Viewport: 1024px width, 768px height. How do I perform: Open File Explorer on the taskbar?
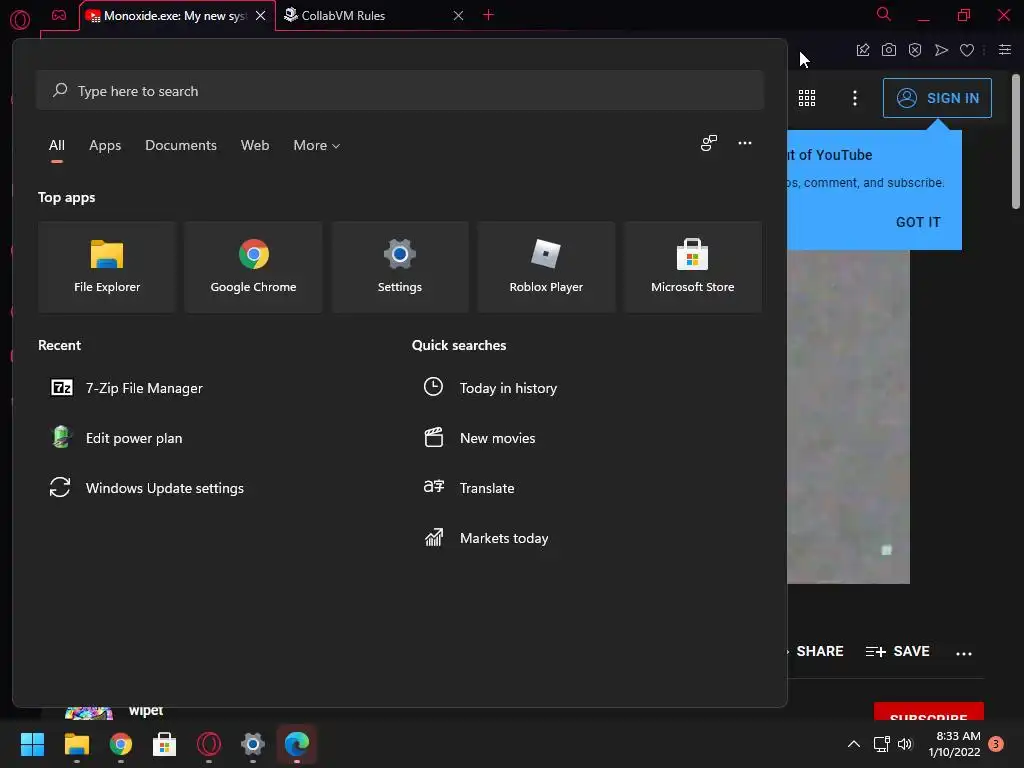pyautogui.click(x=76, y=744)
